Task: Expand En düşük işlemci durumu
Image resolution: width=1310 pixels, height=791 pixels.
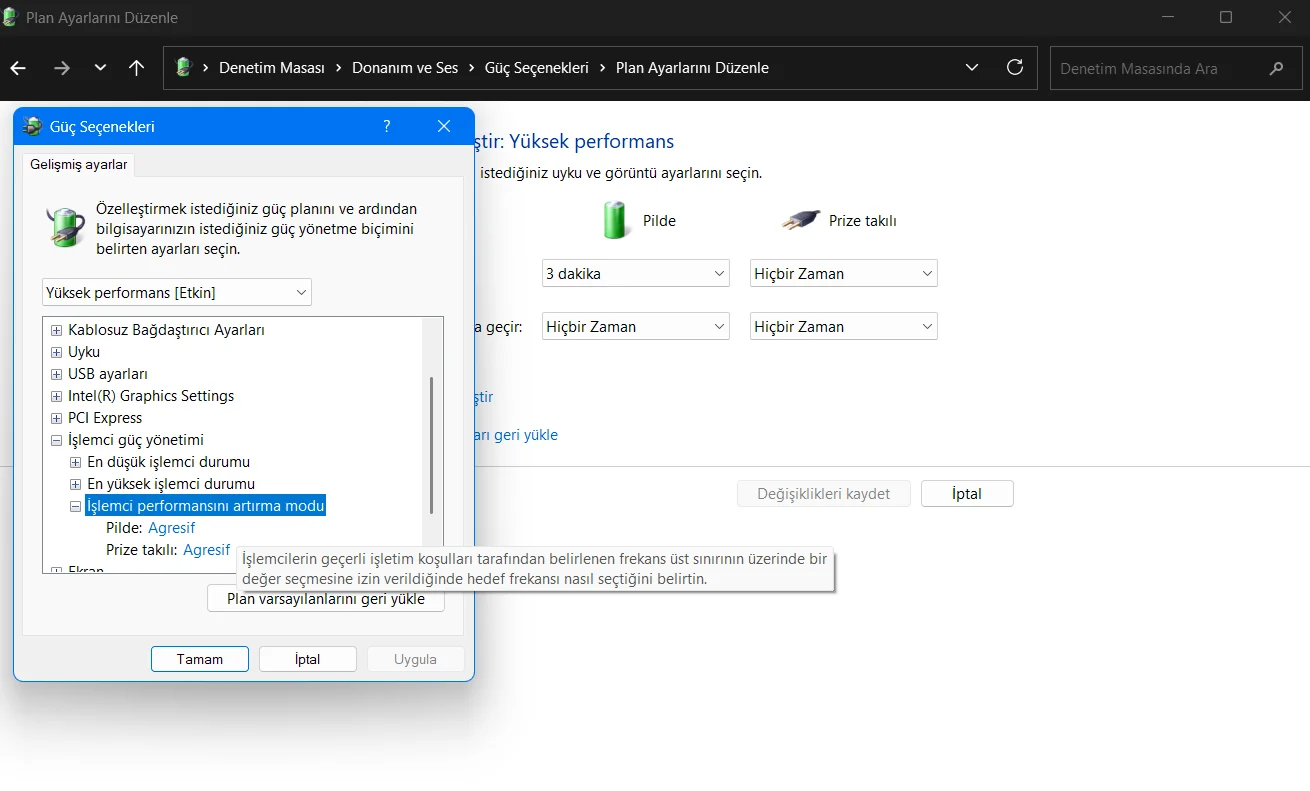Action: [75, 462]
